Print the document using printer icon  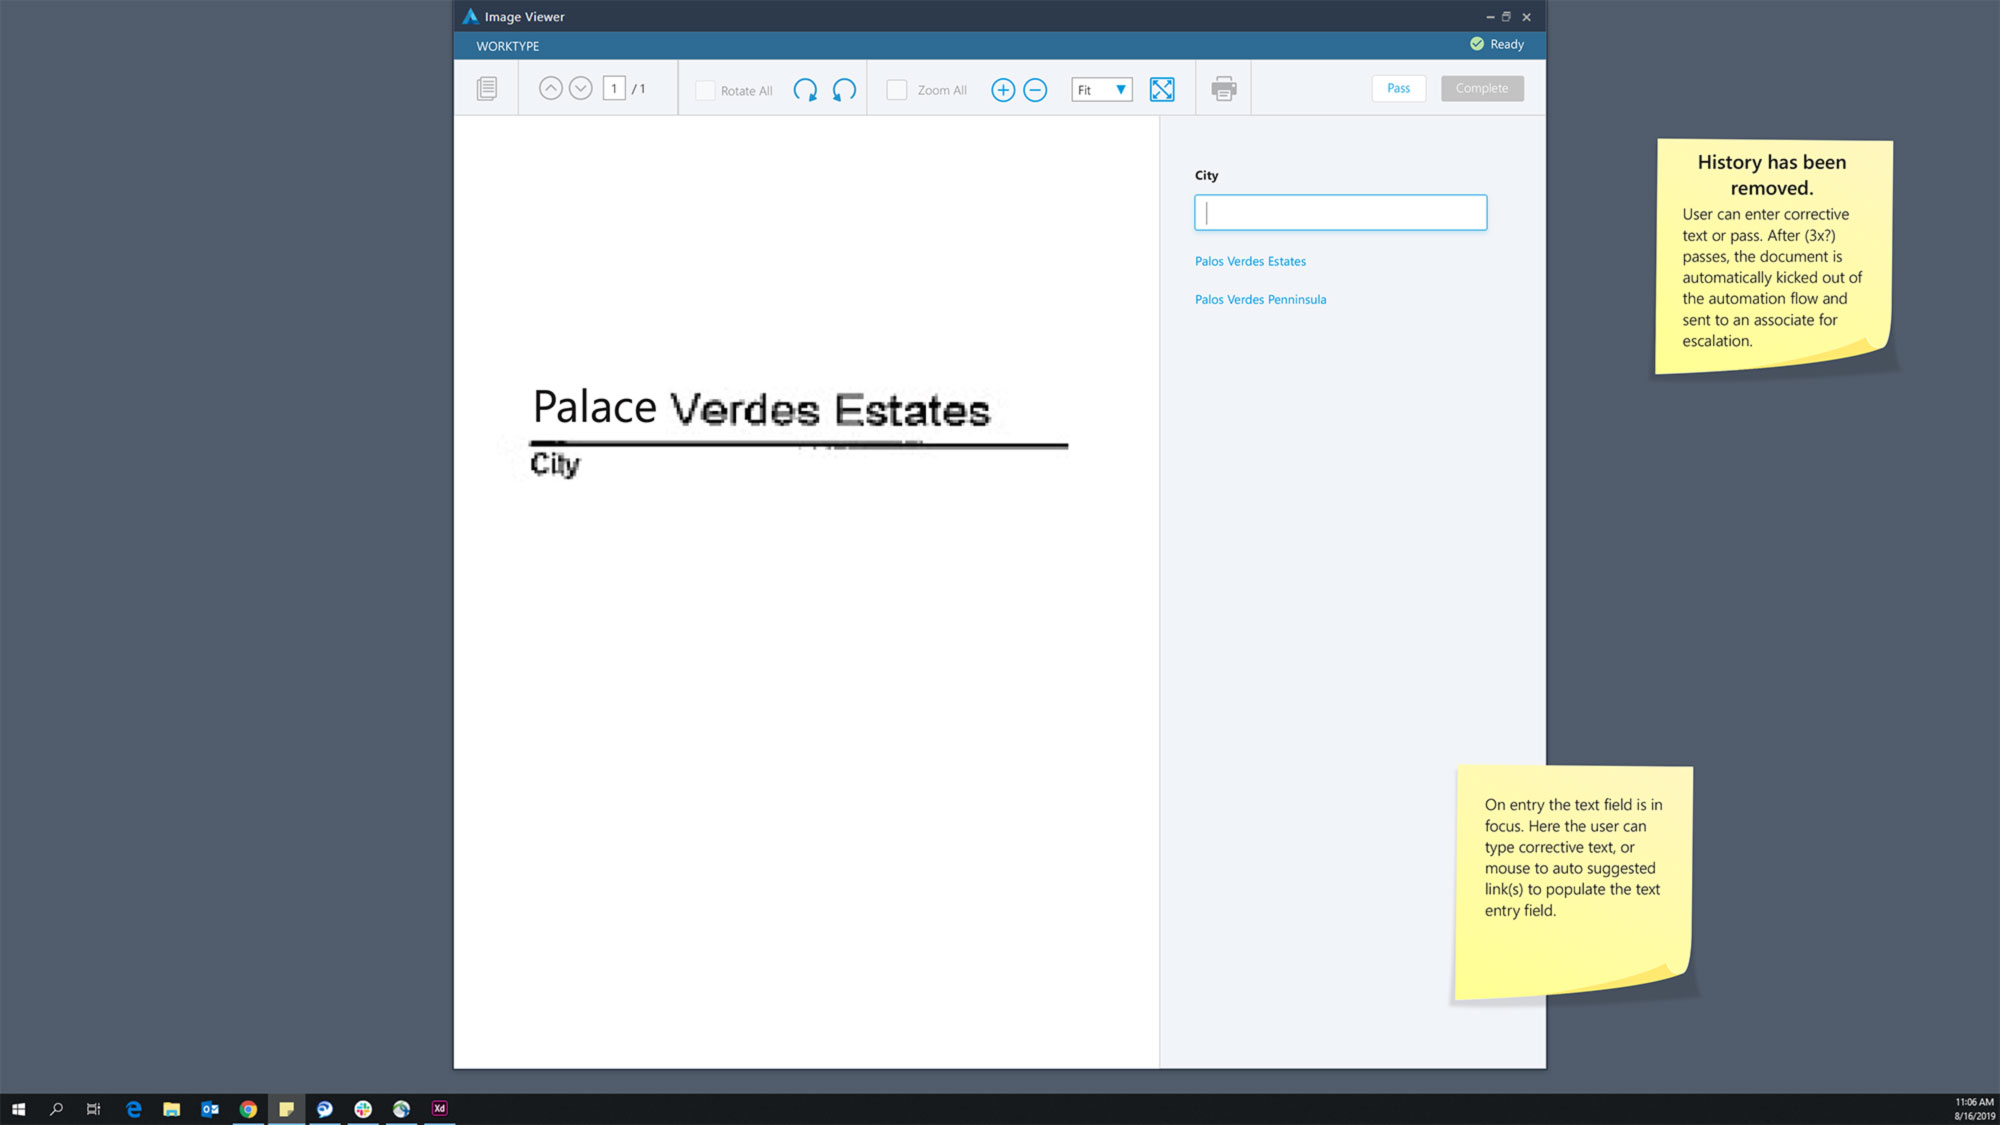click(1223, 89)
